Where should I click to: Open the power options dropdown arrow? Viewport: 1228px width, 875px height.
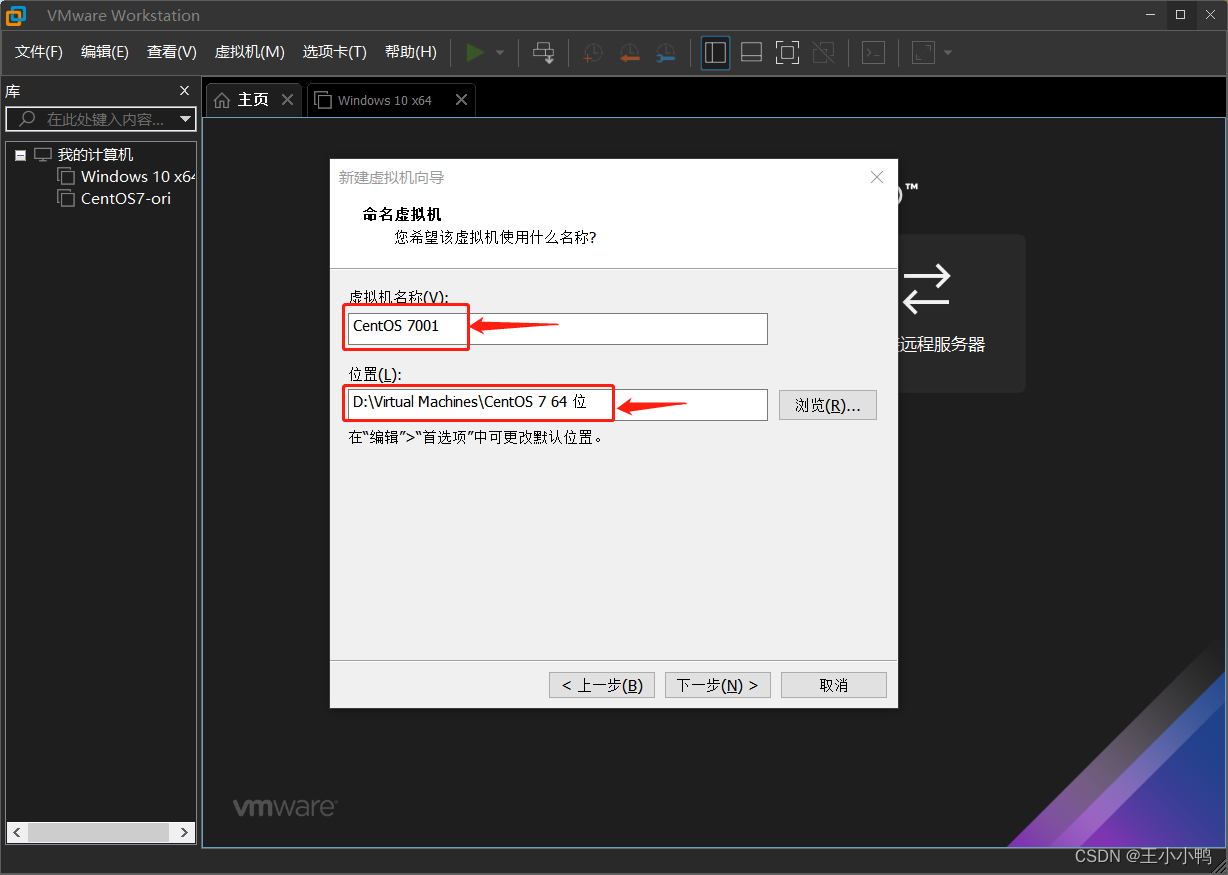click(x=500, y=52)
